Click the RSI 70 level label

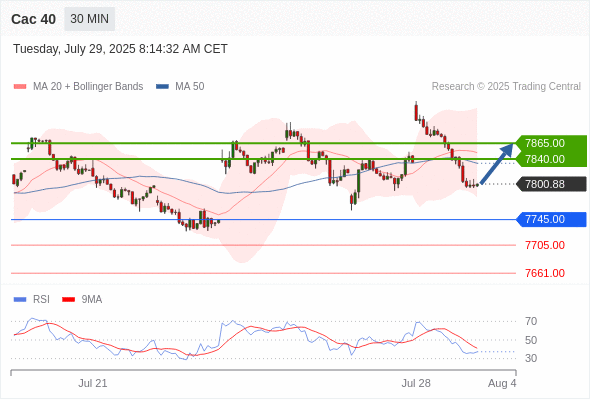pyautogui.click(x=531, y=321)
